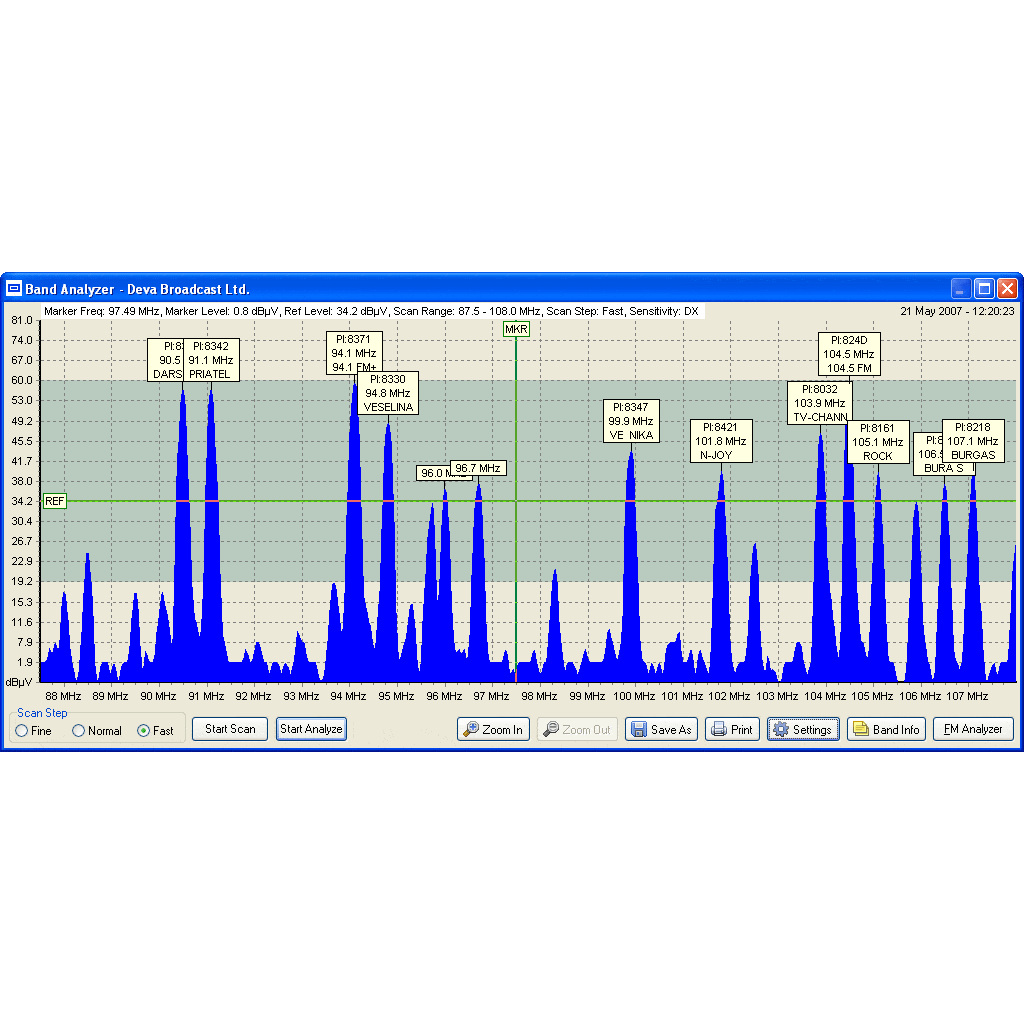Viewport: 1024px width, 1024px height.
Task: Open Settings via the gear icon
Action: [x=781, y=730]
